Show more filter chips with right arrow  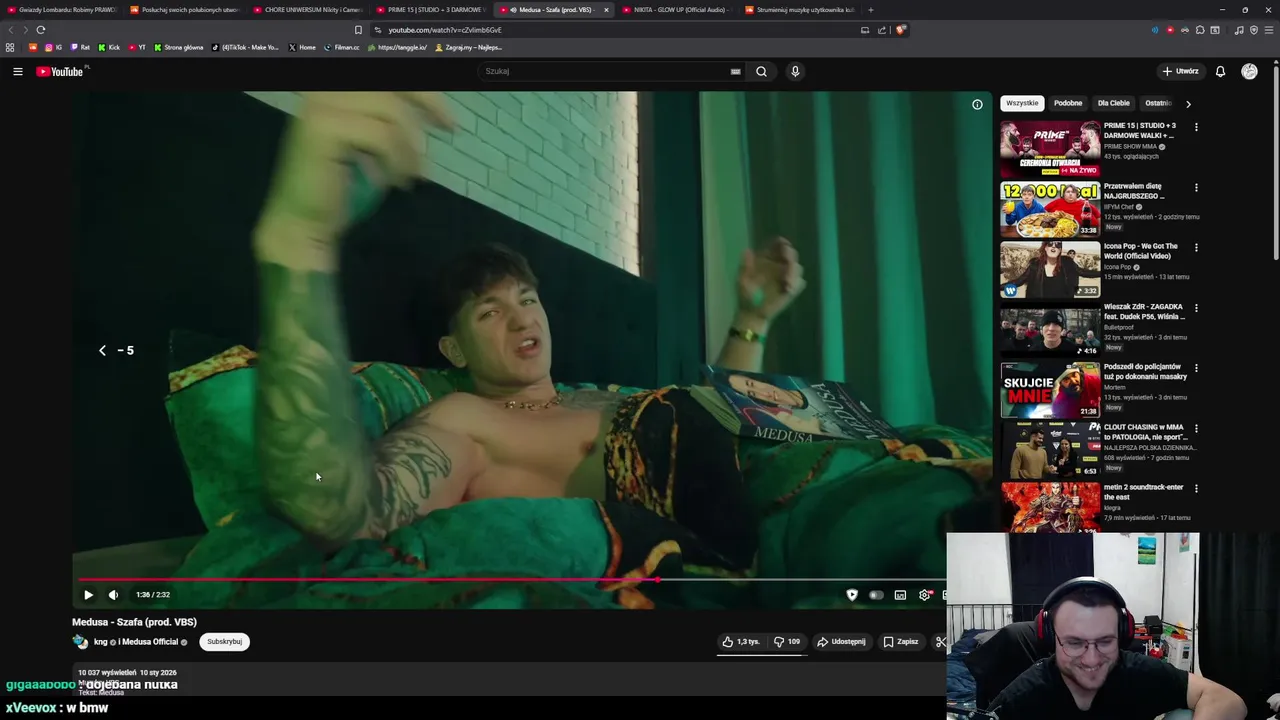[1188, 103]
